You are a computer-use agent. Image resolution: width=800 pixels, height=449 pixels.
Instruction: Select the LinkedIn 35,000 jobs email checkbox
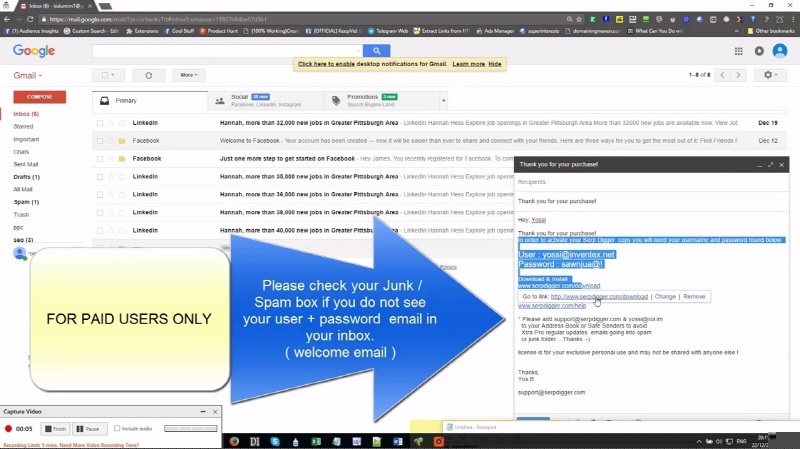(x=100, y=177)
